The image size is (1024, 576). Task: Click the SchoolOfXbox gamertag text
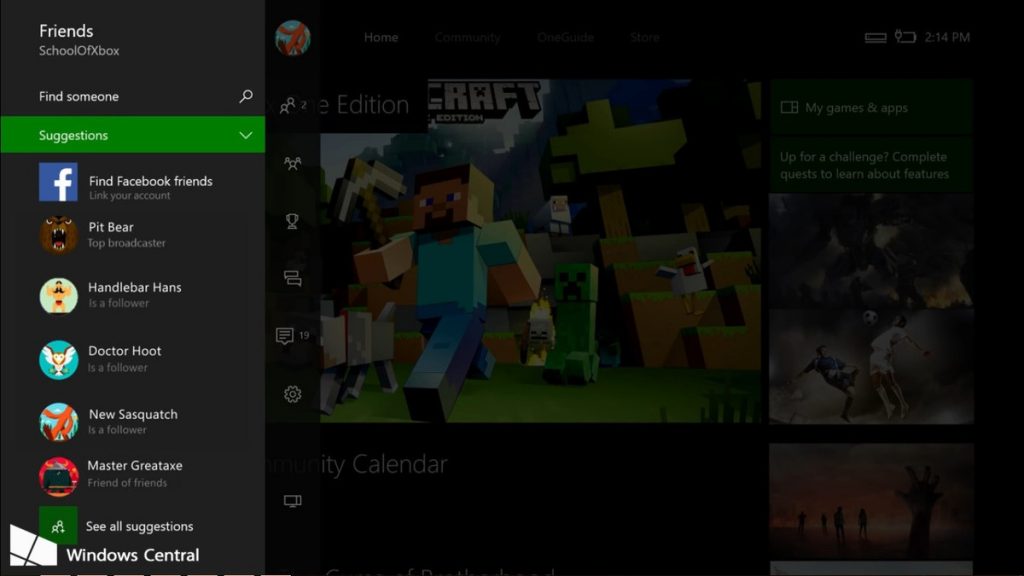point(79,51)
